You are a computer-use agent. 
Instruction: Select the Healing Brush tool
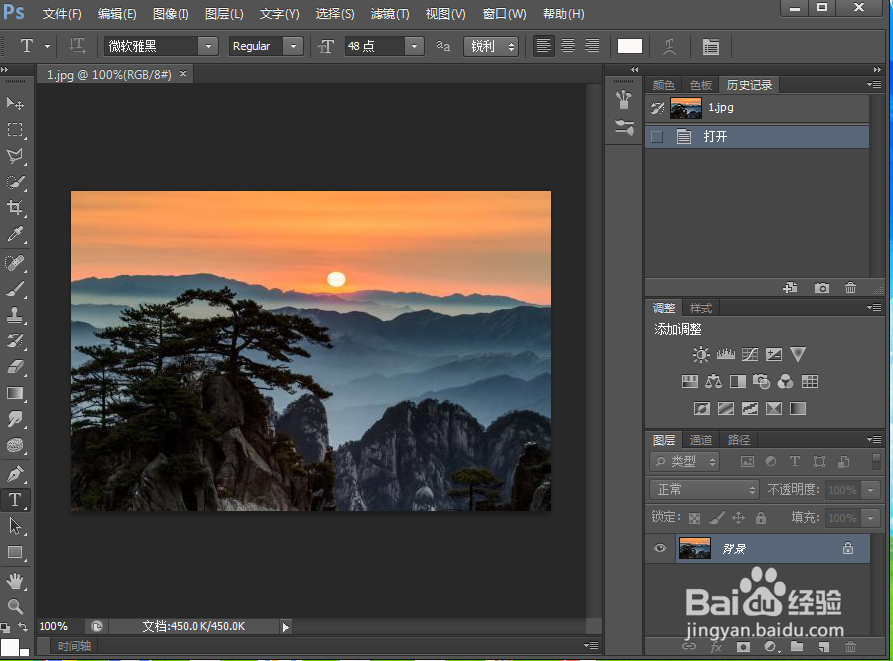(x=15, y=263)
